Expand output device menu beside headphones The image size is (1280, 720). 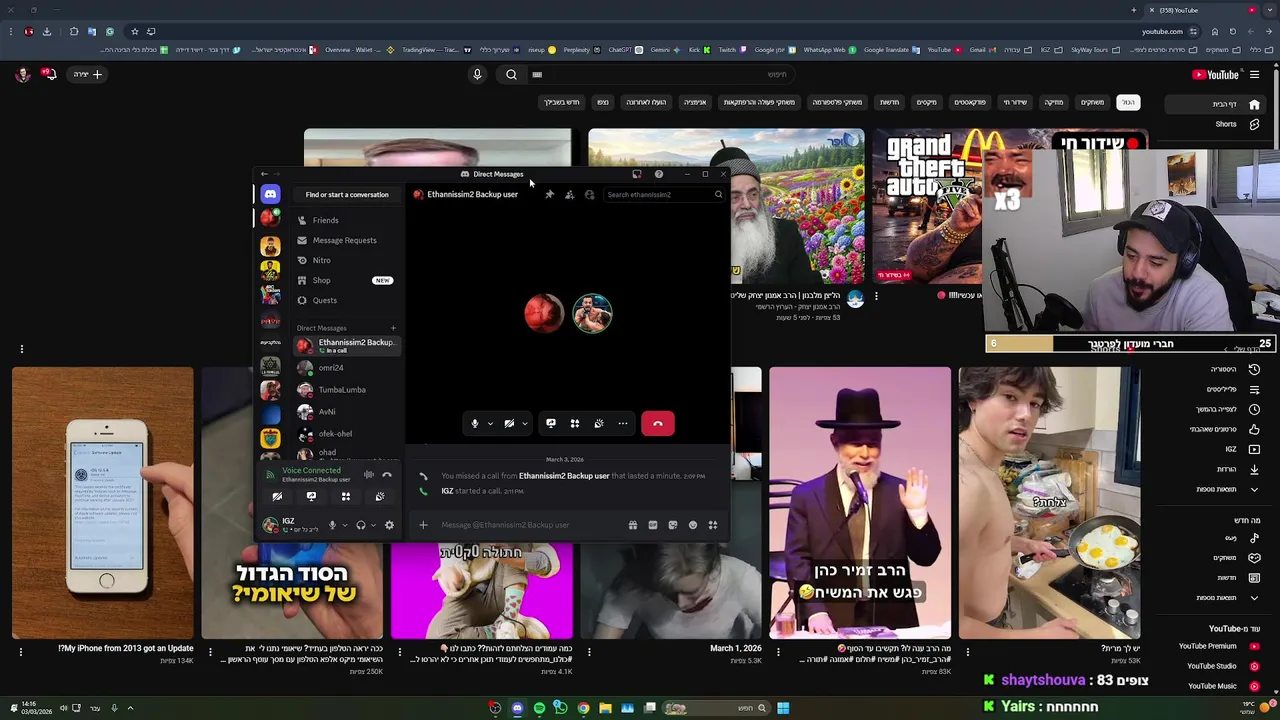coord(374,525)
